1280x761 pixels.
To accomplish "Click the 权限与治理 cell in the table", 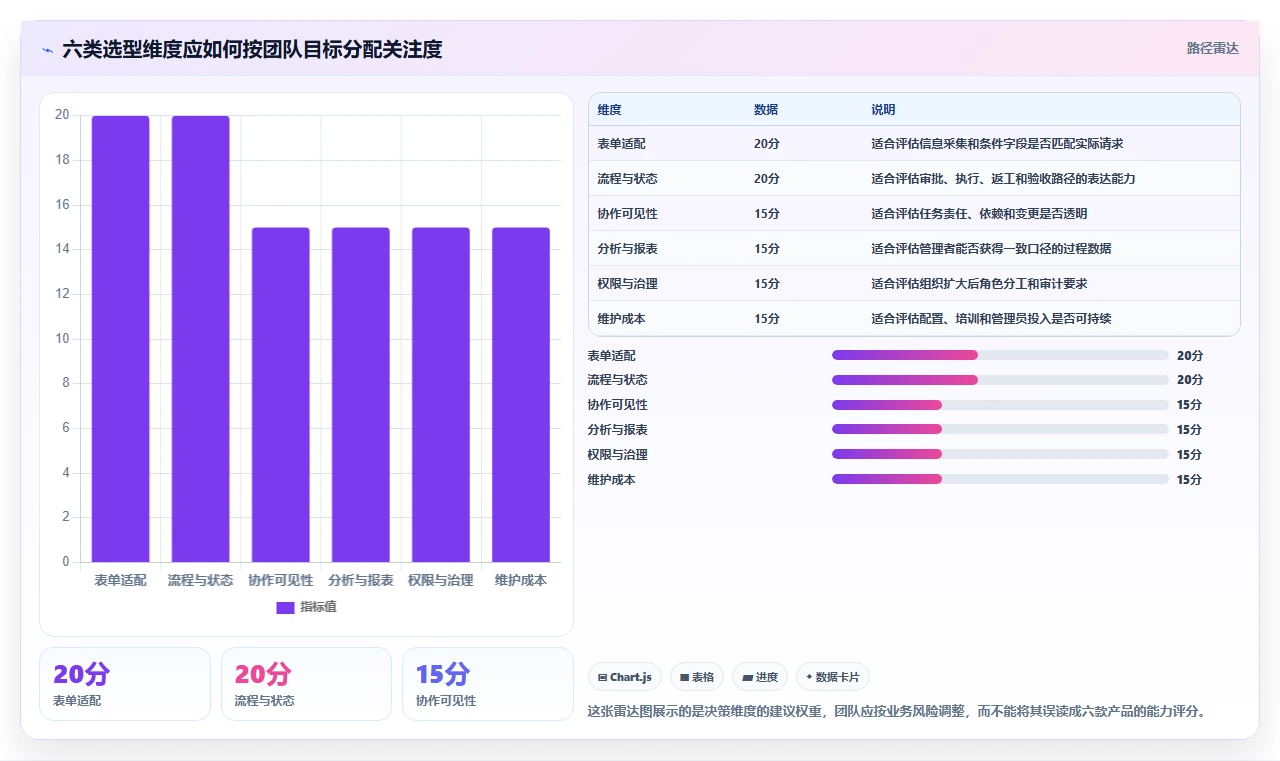I will [x=627, y=284].
